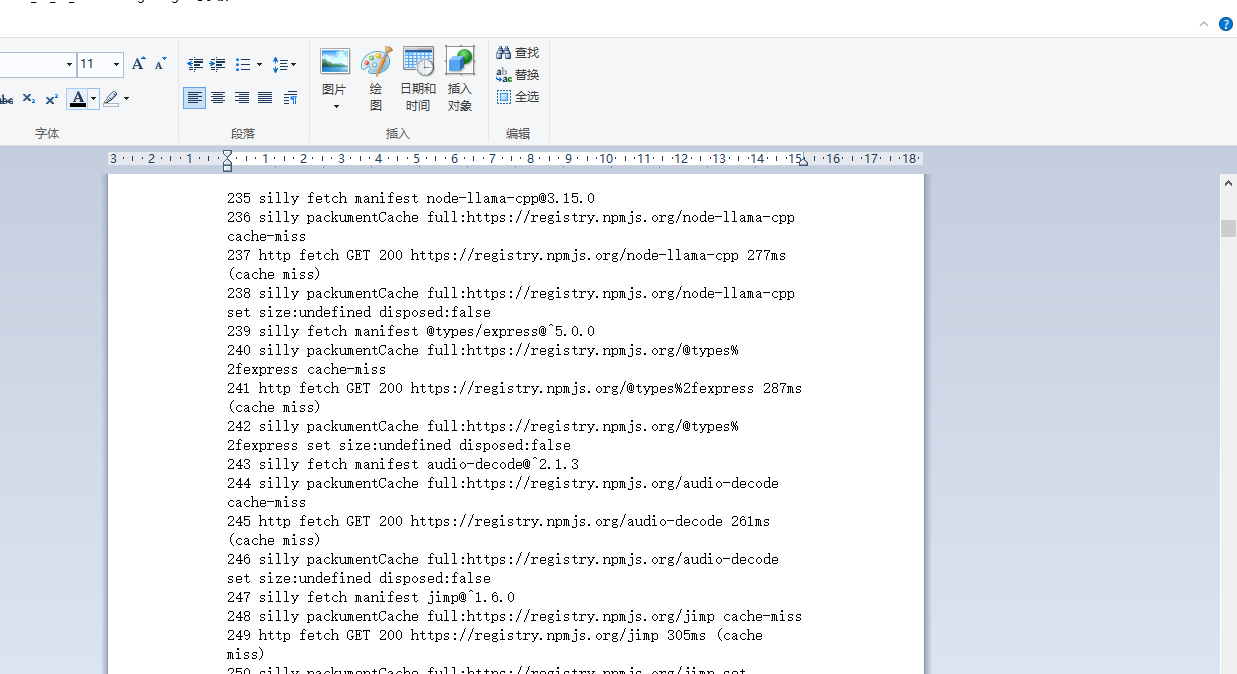Click the right indent marker on ruler
This screenshot has height=674, width=1237.
coord(803,162)
